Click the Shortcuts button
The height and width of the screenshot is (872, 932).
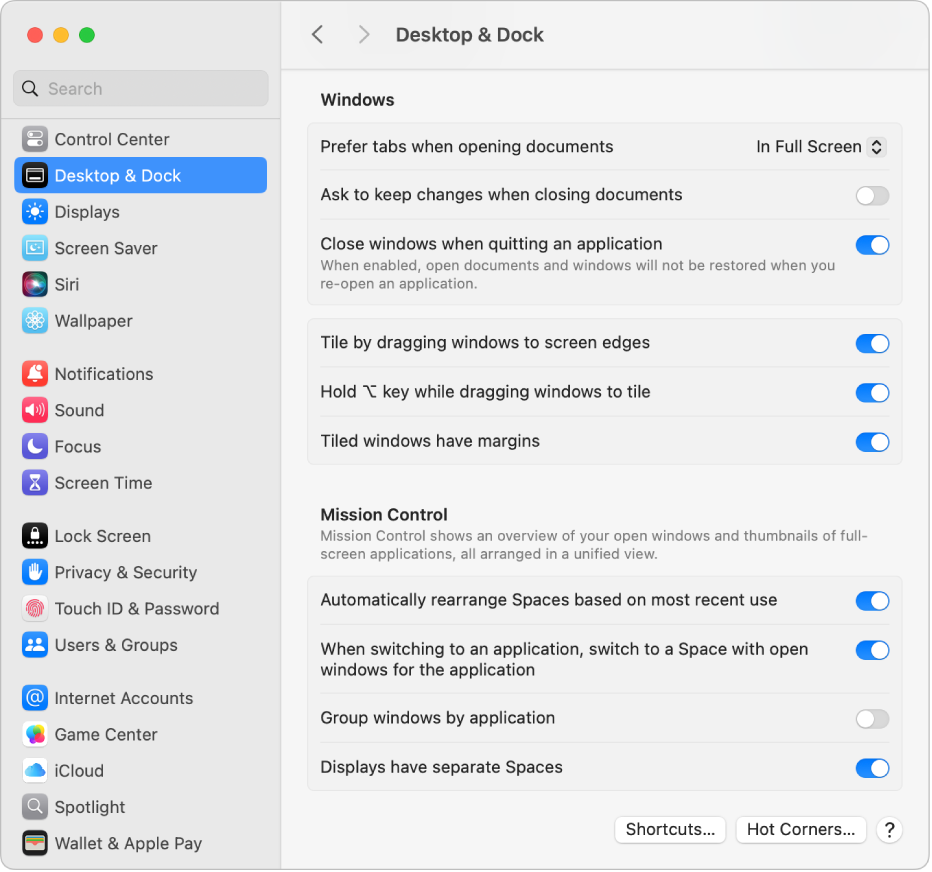click(670, 829)
